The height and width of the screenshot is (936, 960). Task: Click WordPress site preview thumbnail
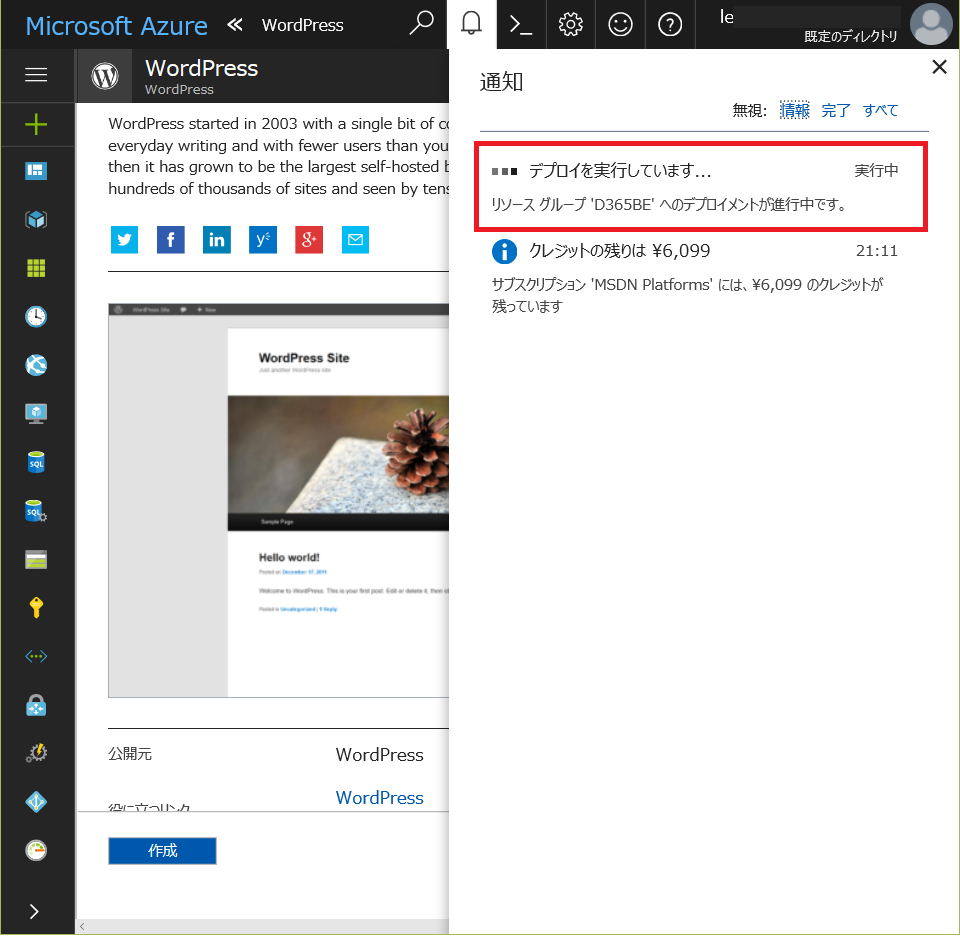point(278,500)
